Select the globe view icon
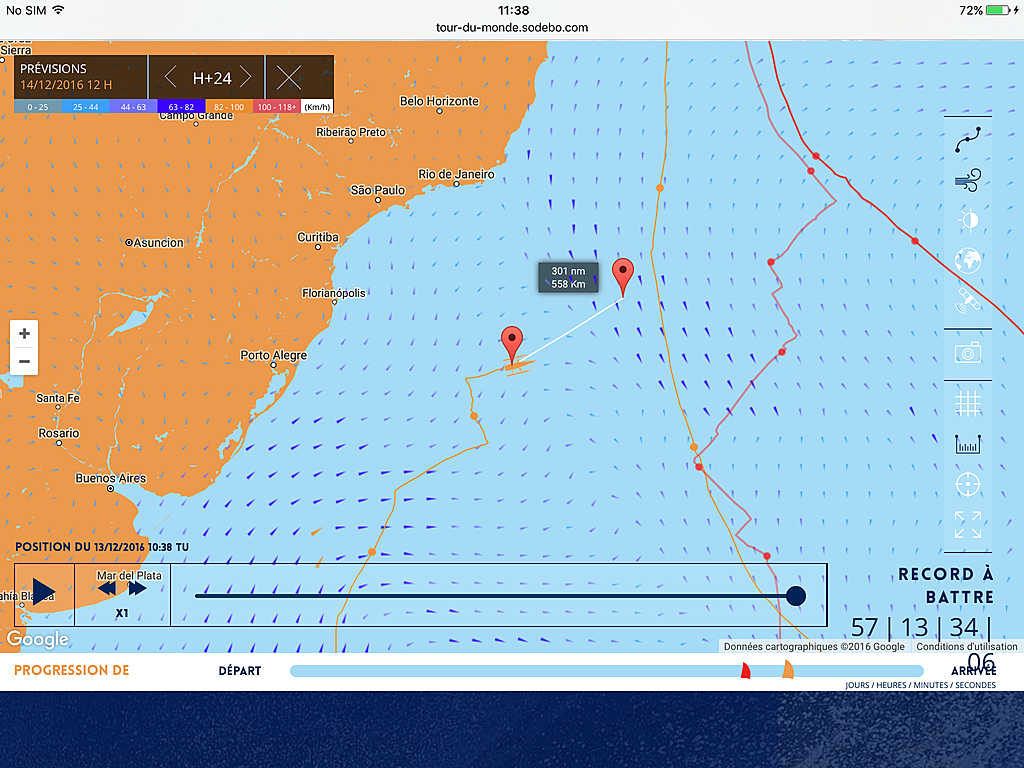 pos(968,261)
